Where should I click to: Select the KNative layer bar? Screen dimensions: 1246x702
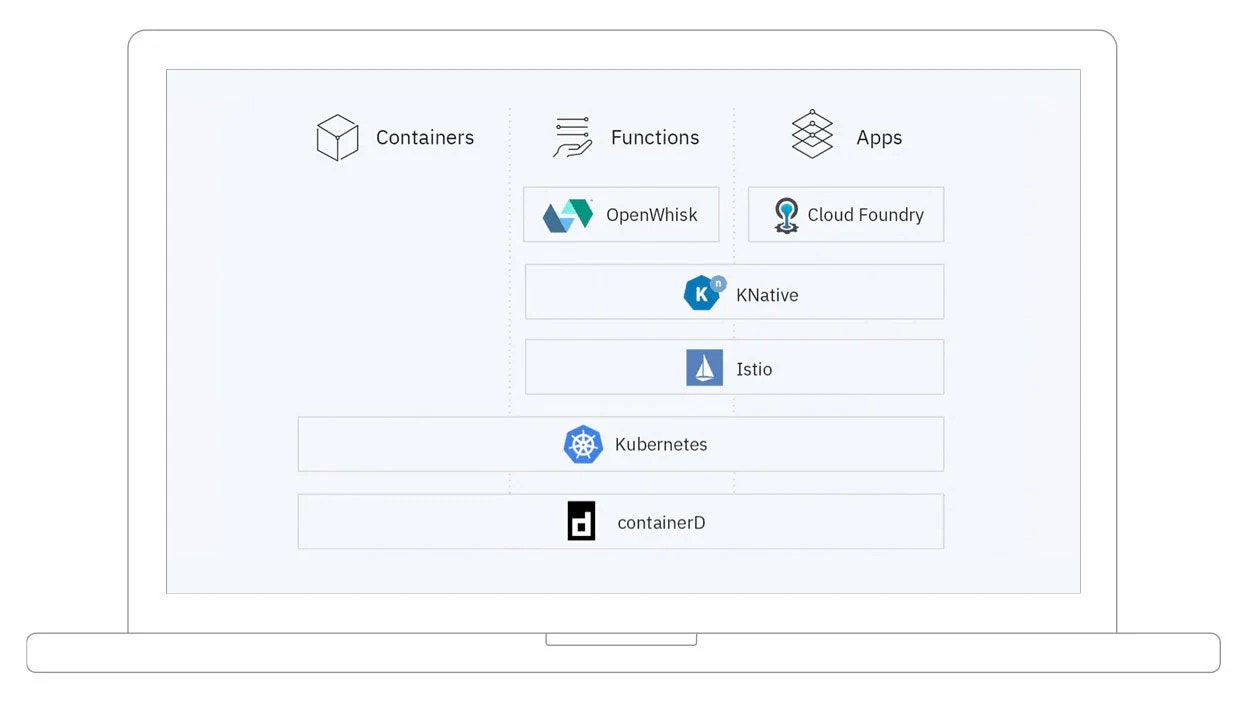[734, 292]
